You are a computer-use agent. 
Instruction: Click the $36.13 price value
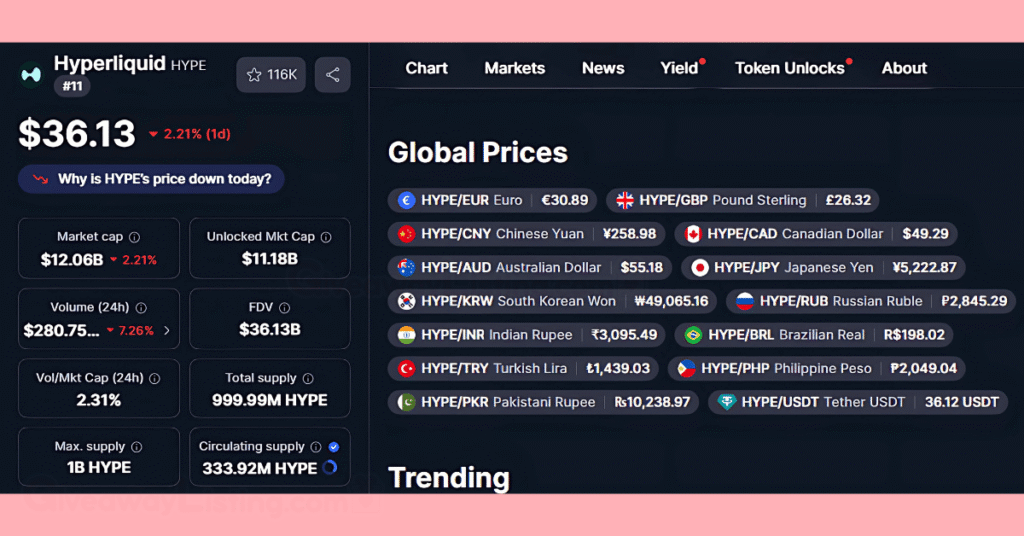[x=77, y=134]
